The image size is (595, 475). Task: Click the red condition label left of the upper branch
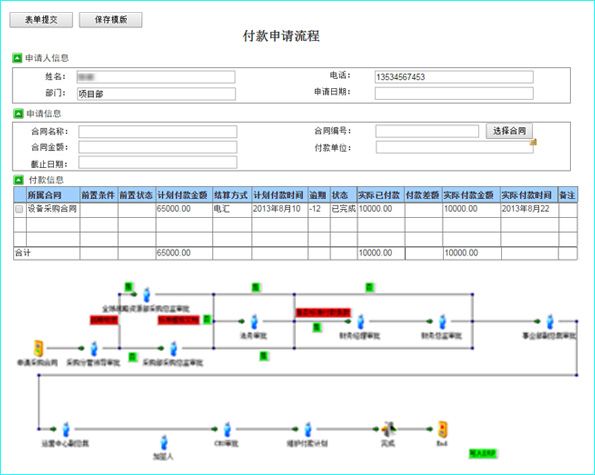104,320
